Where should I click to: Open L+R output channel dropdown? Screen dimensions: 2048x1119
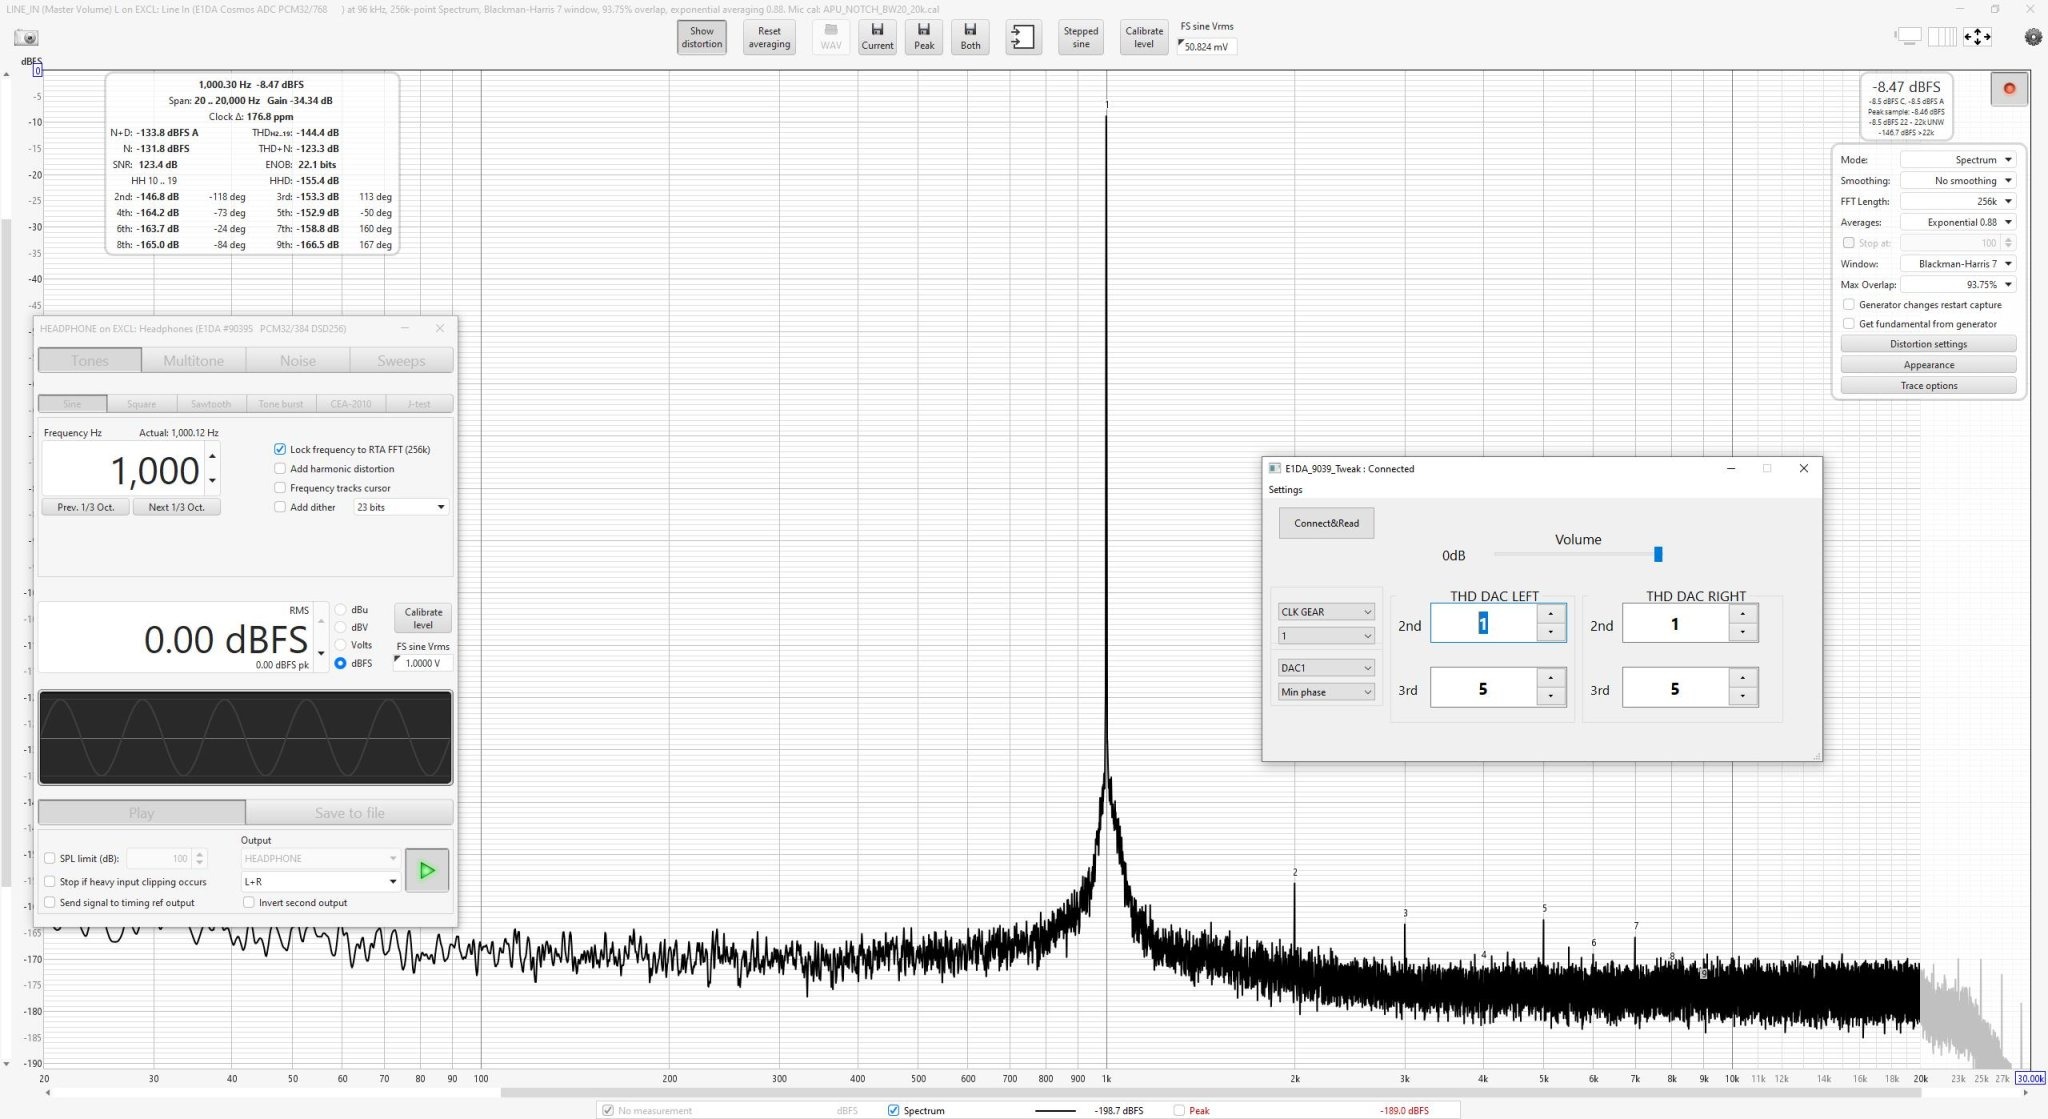coord(321,881)
